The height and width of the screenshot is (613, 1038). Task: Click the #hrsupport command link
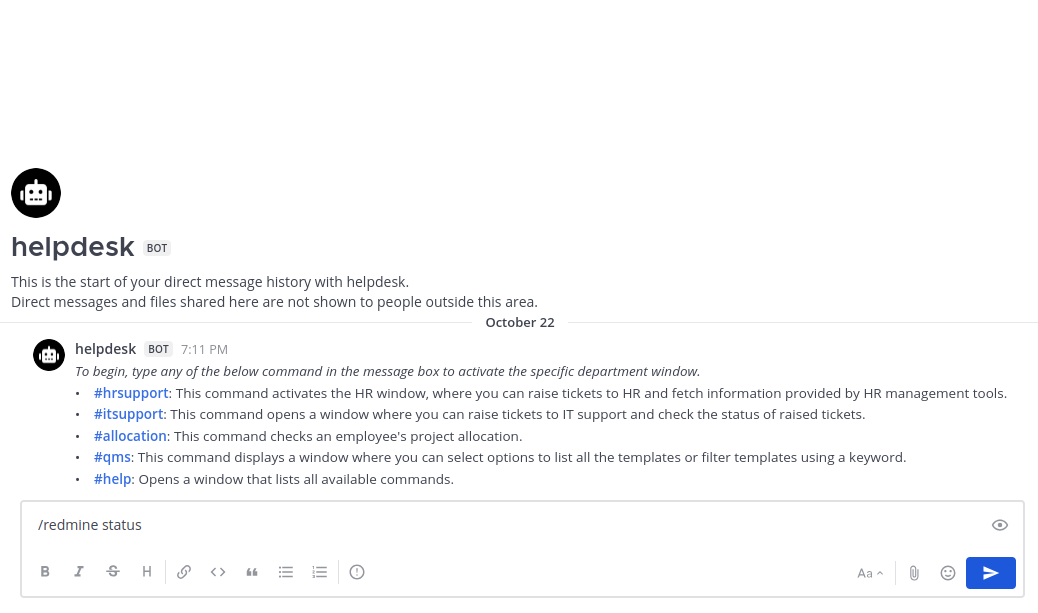(131, 393)
